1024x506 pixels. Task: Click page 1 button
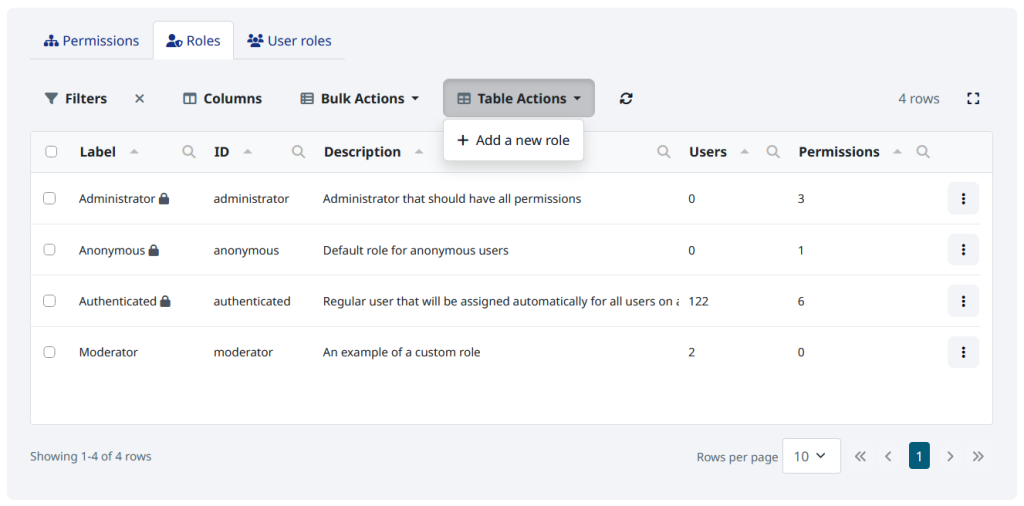[919, 456]
